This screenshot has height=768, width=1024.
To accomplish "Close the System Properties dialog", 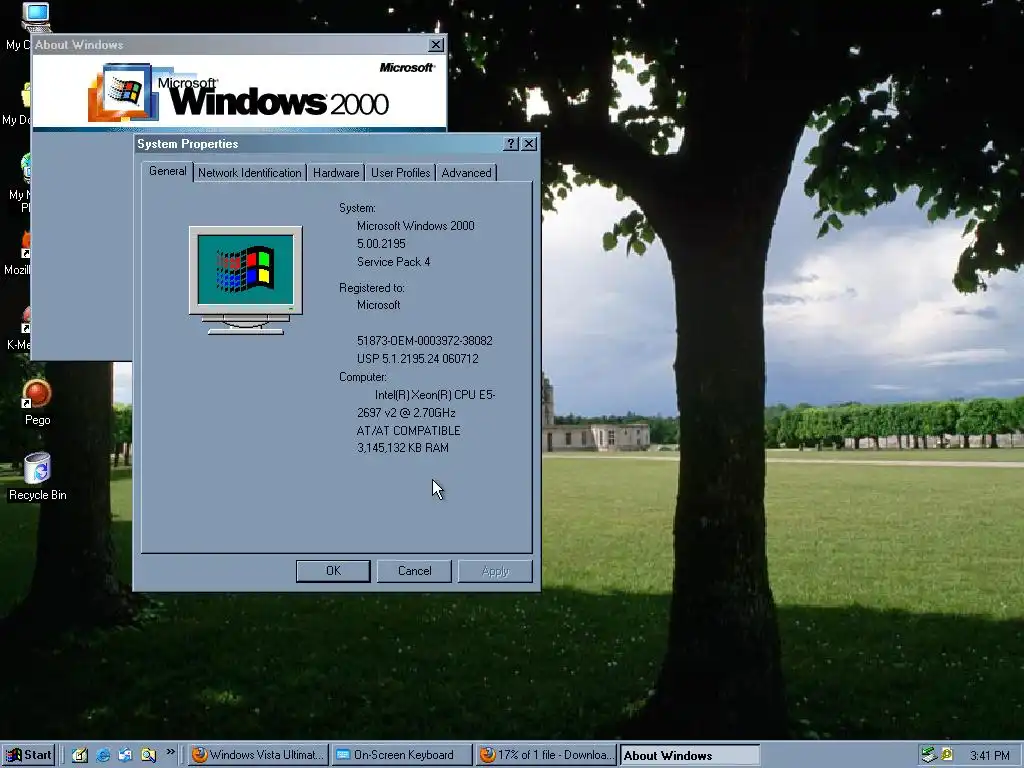I will tap(530, 144).
